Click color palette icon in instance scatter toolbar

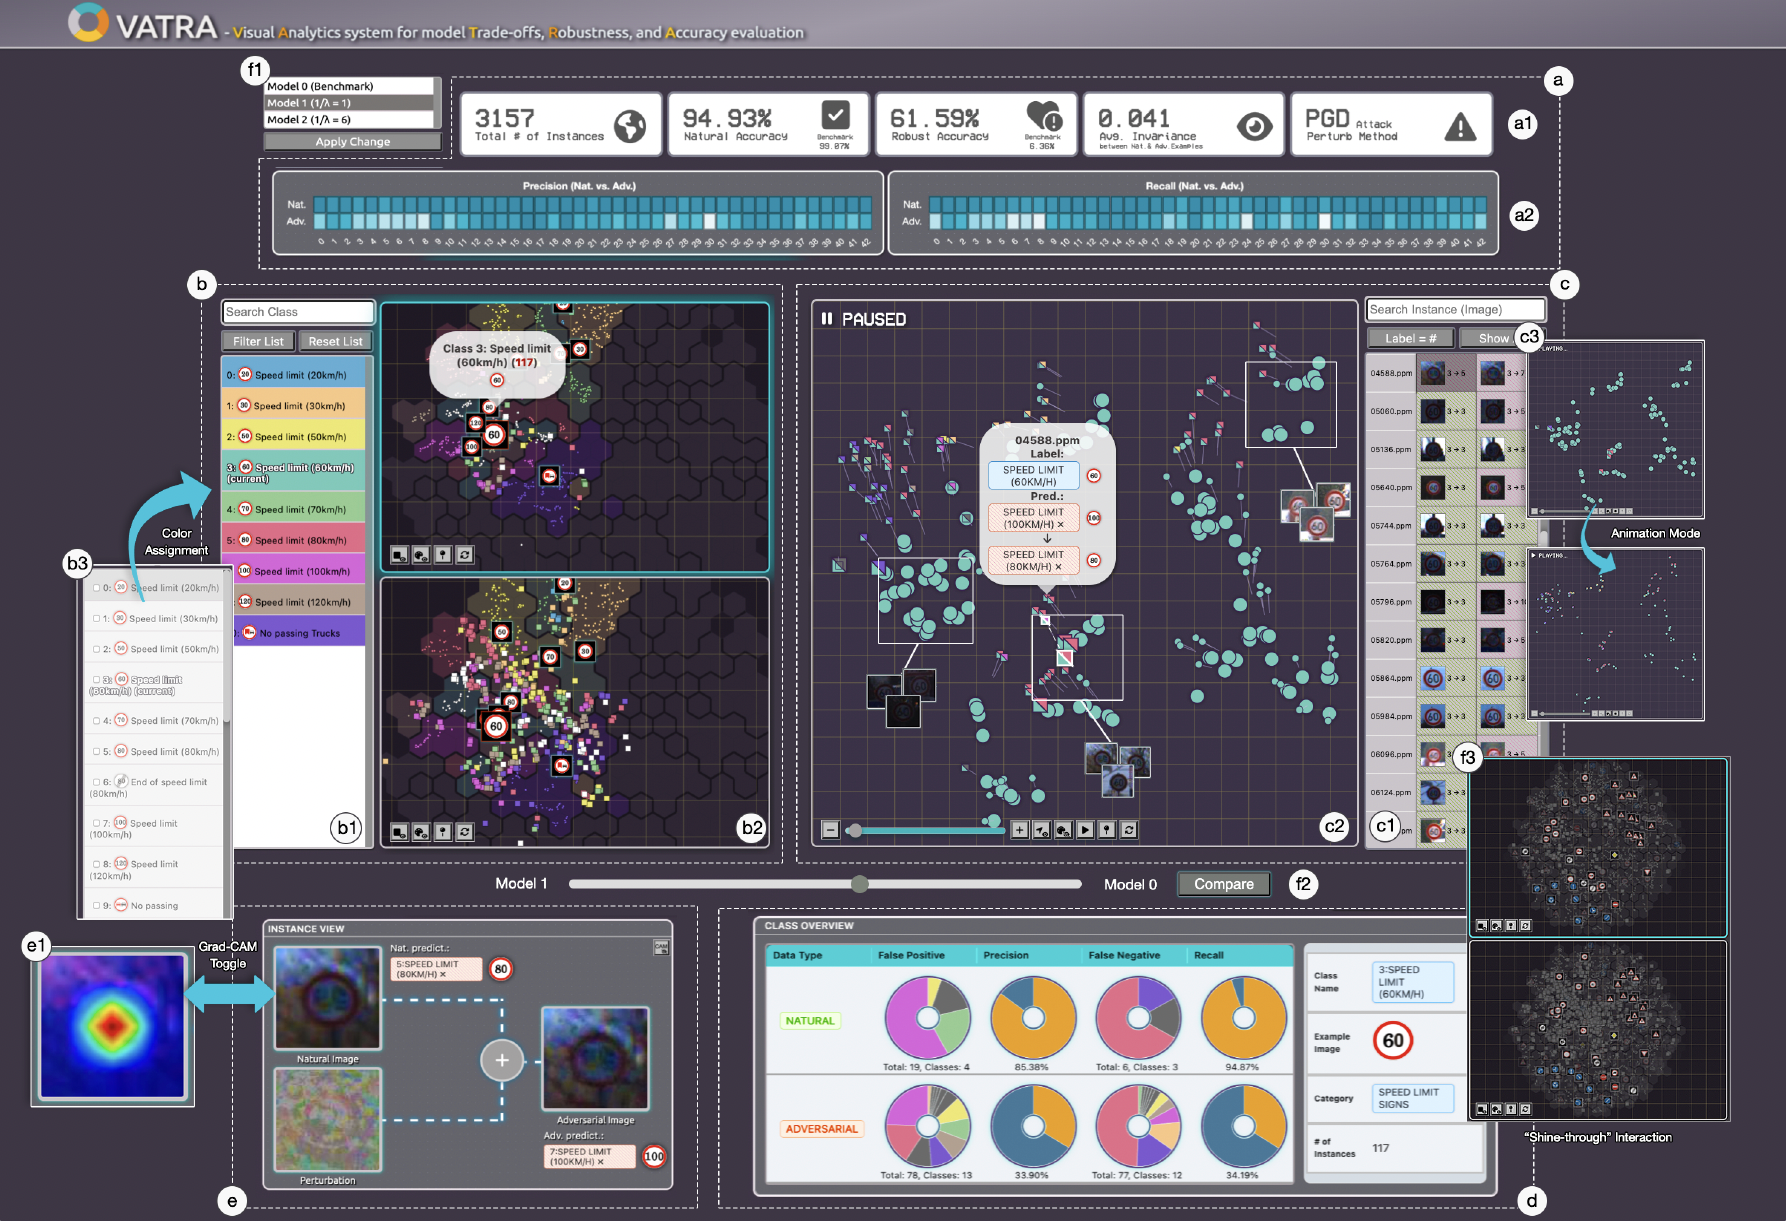click(x=1063, y=830)
